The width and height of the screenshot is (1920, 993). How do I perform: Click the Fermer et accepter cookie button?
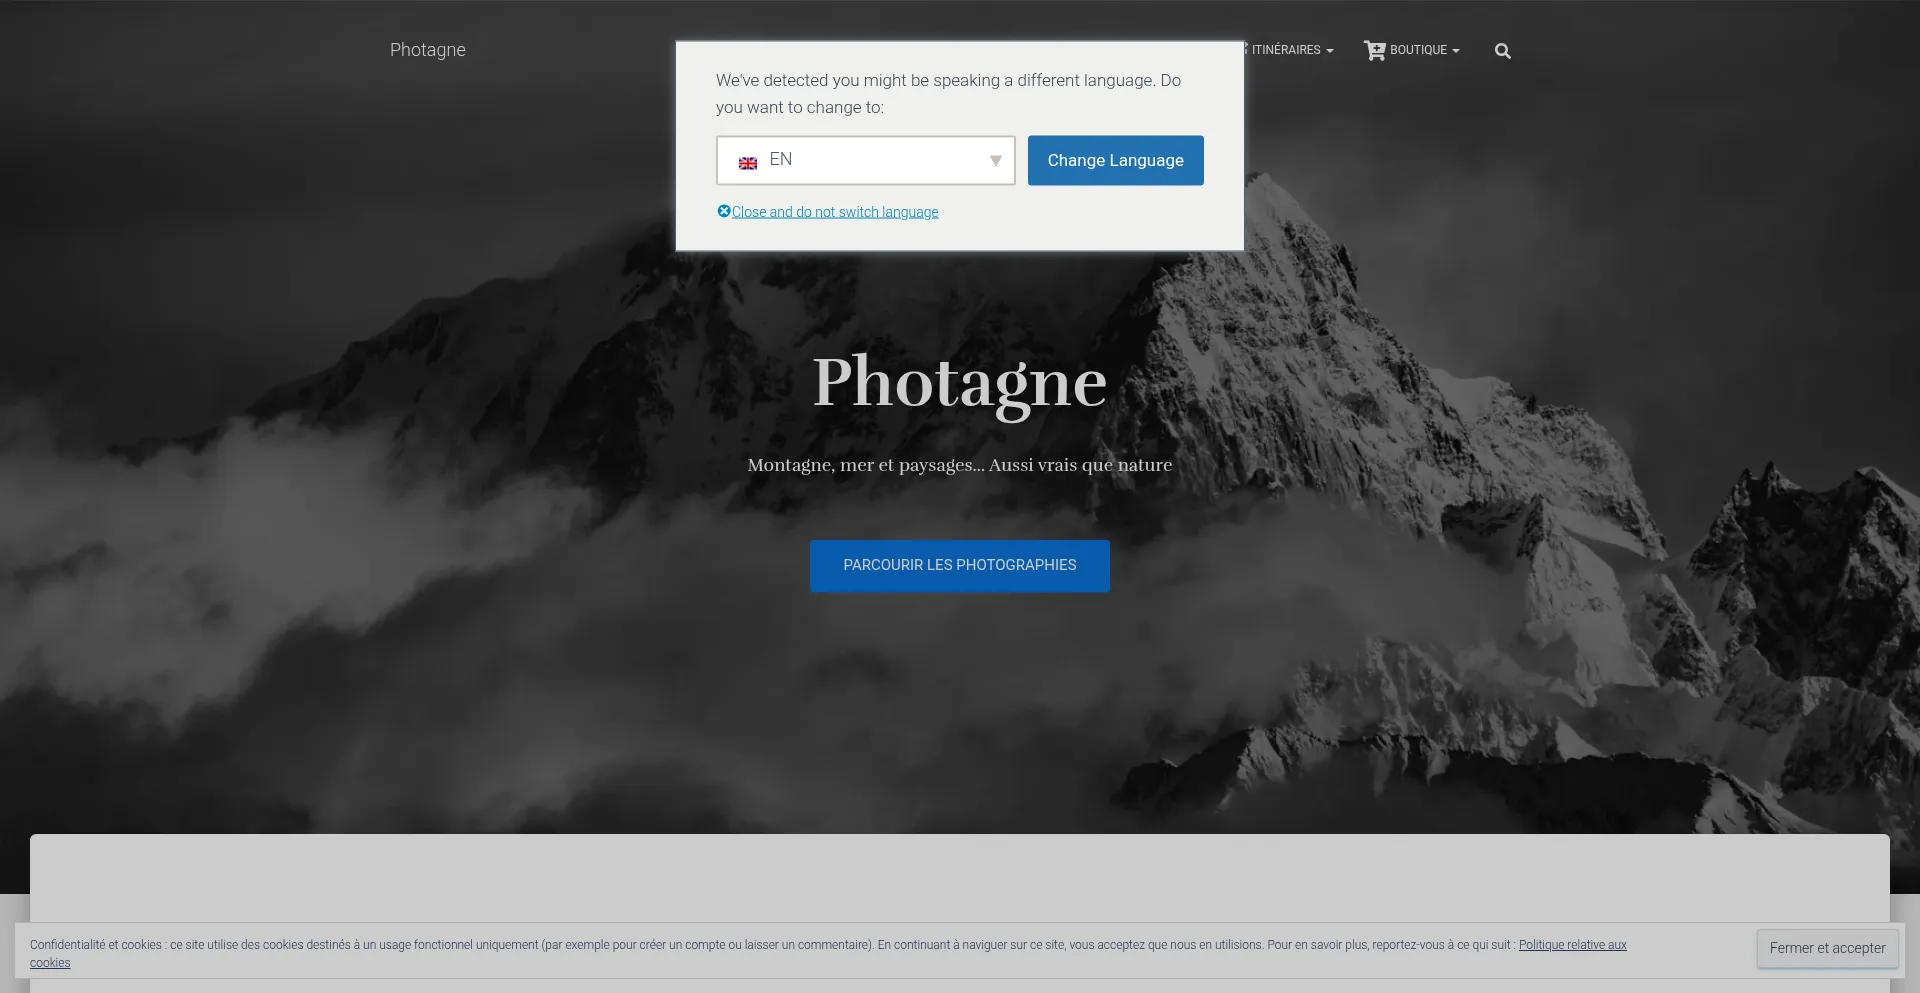(1827, 948)
